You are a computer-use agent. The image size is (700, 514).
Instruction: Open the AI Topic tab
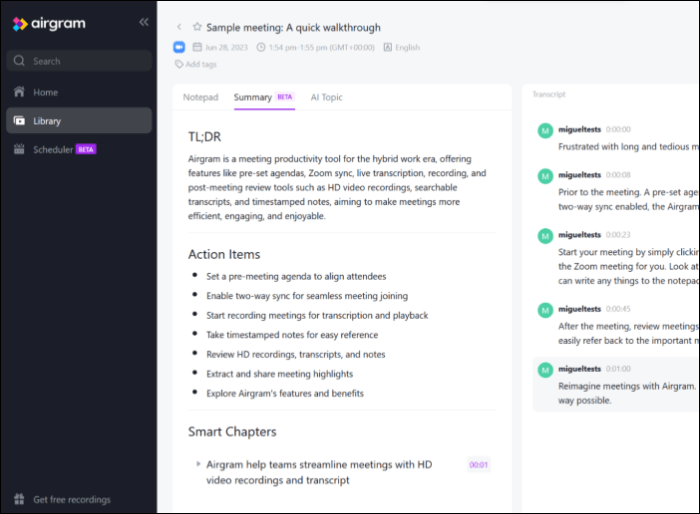coord(326,97)
